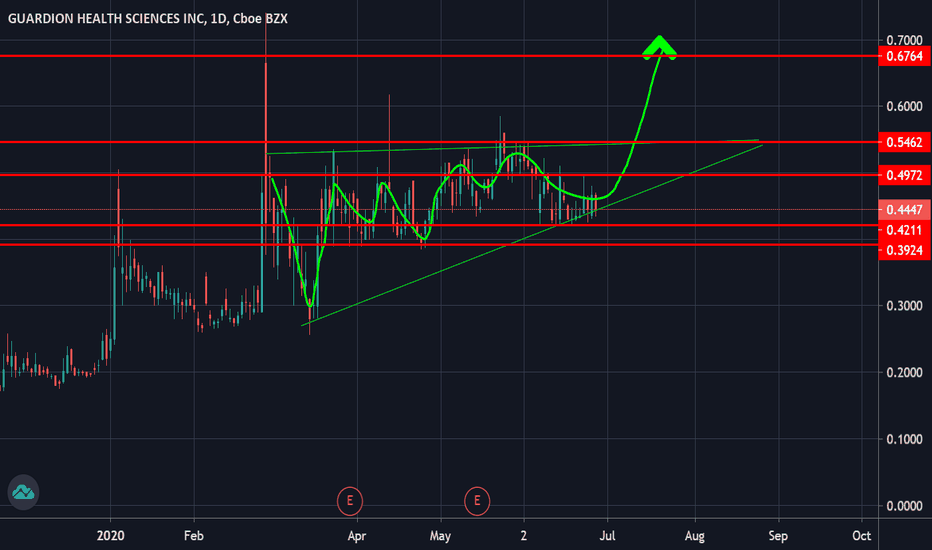This screenshot has width=932, height=550.
Task: Select the 0.4211 red price label
Action: pos(904,230)
